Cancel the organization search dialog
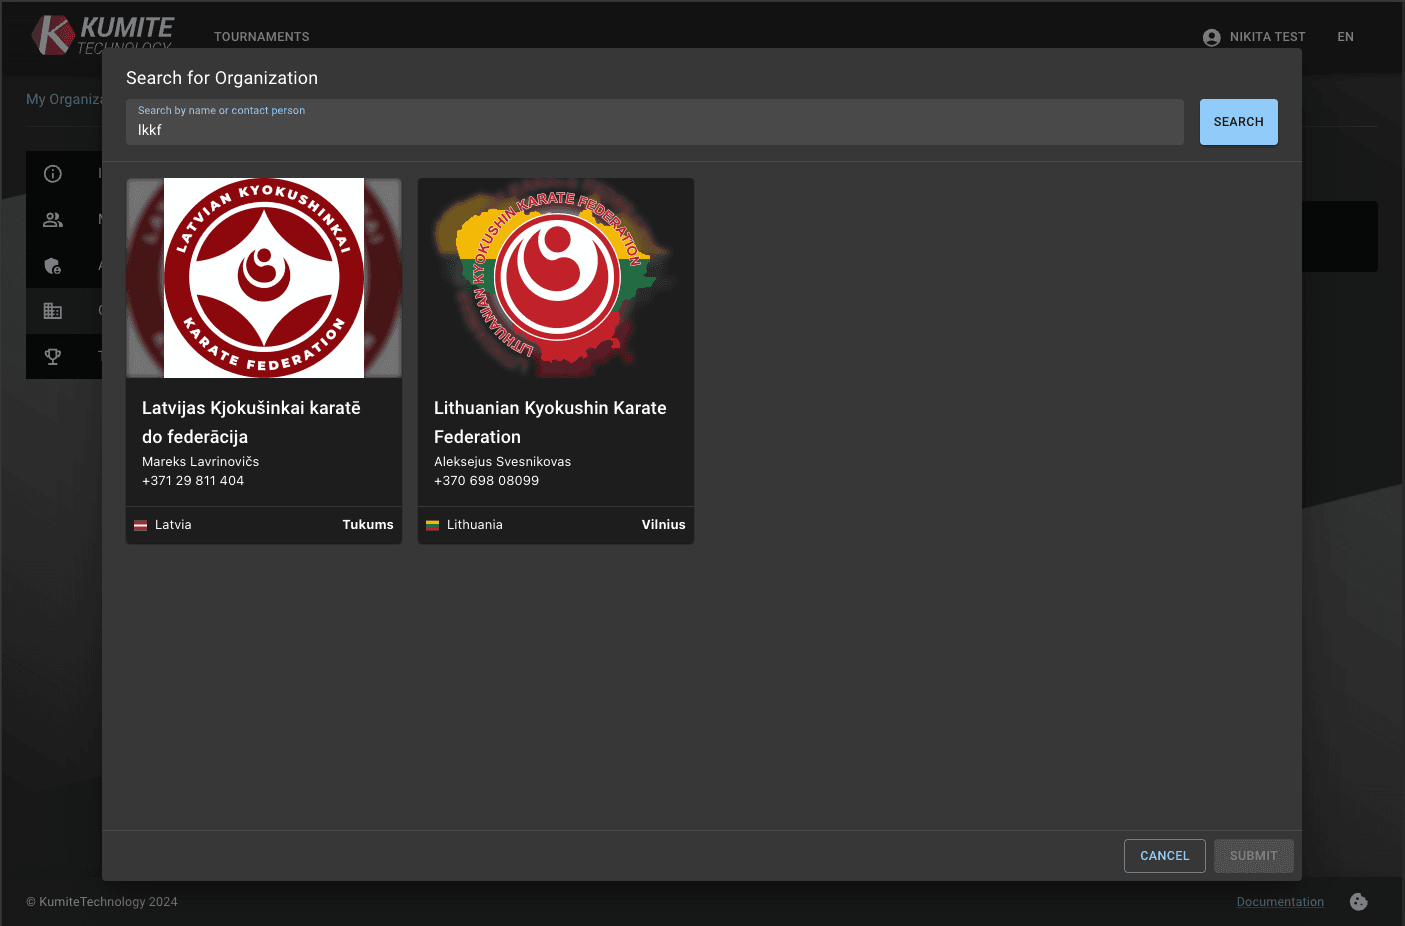This screenshot has height=926, width=1405. (x=1164, y=855)
